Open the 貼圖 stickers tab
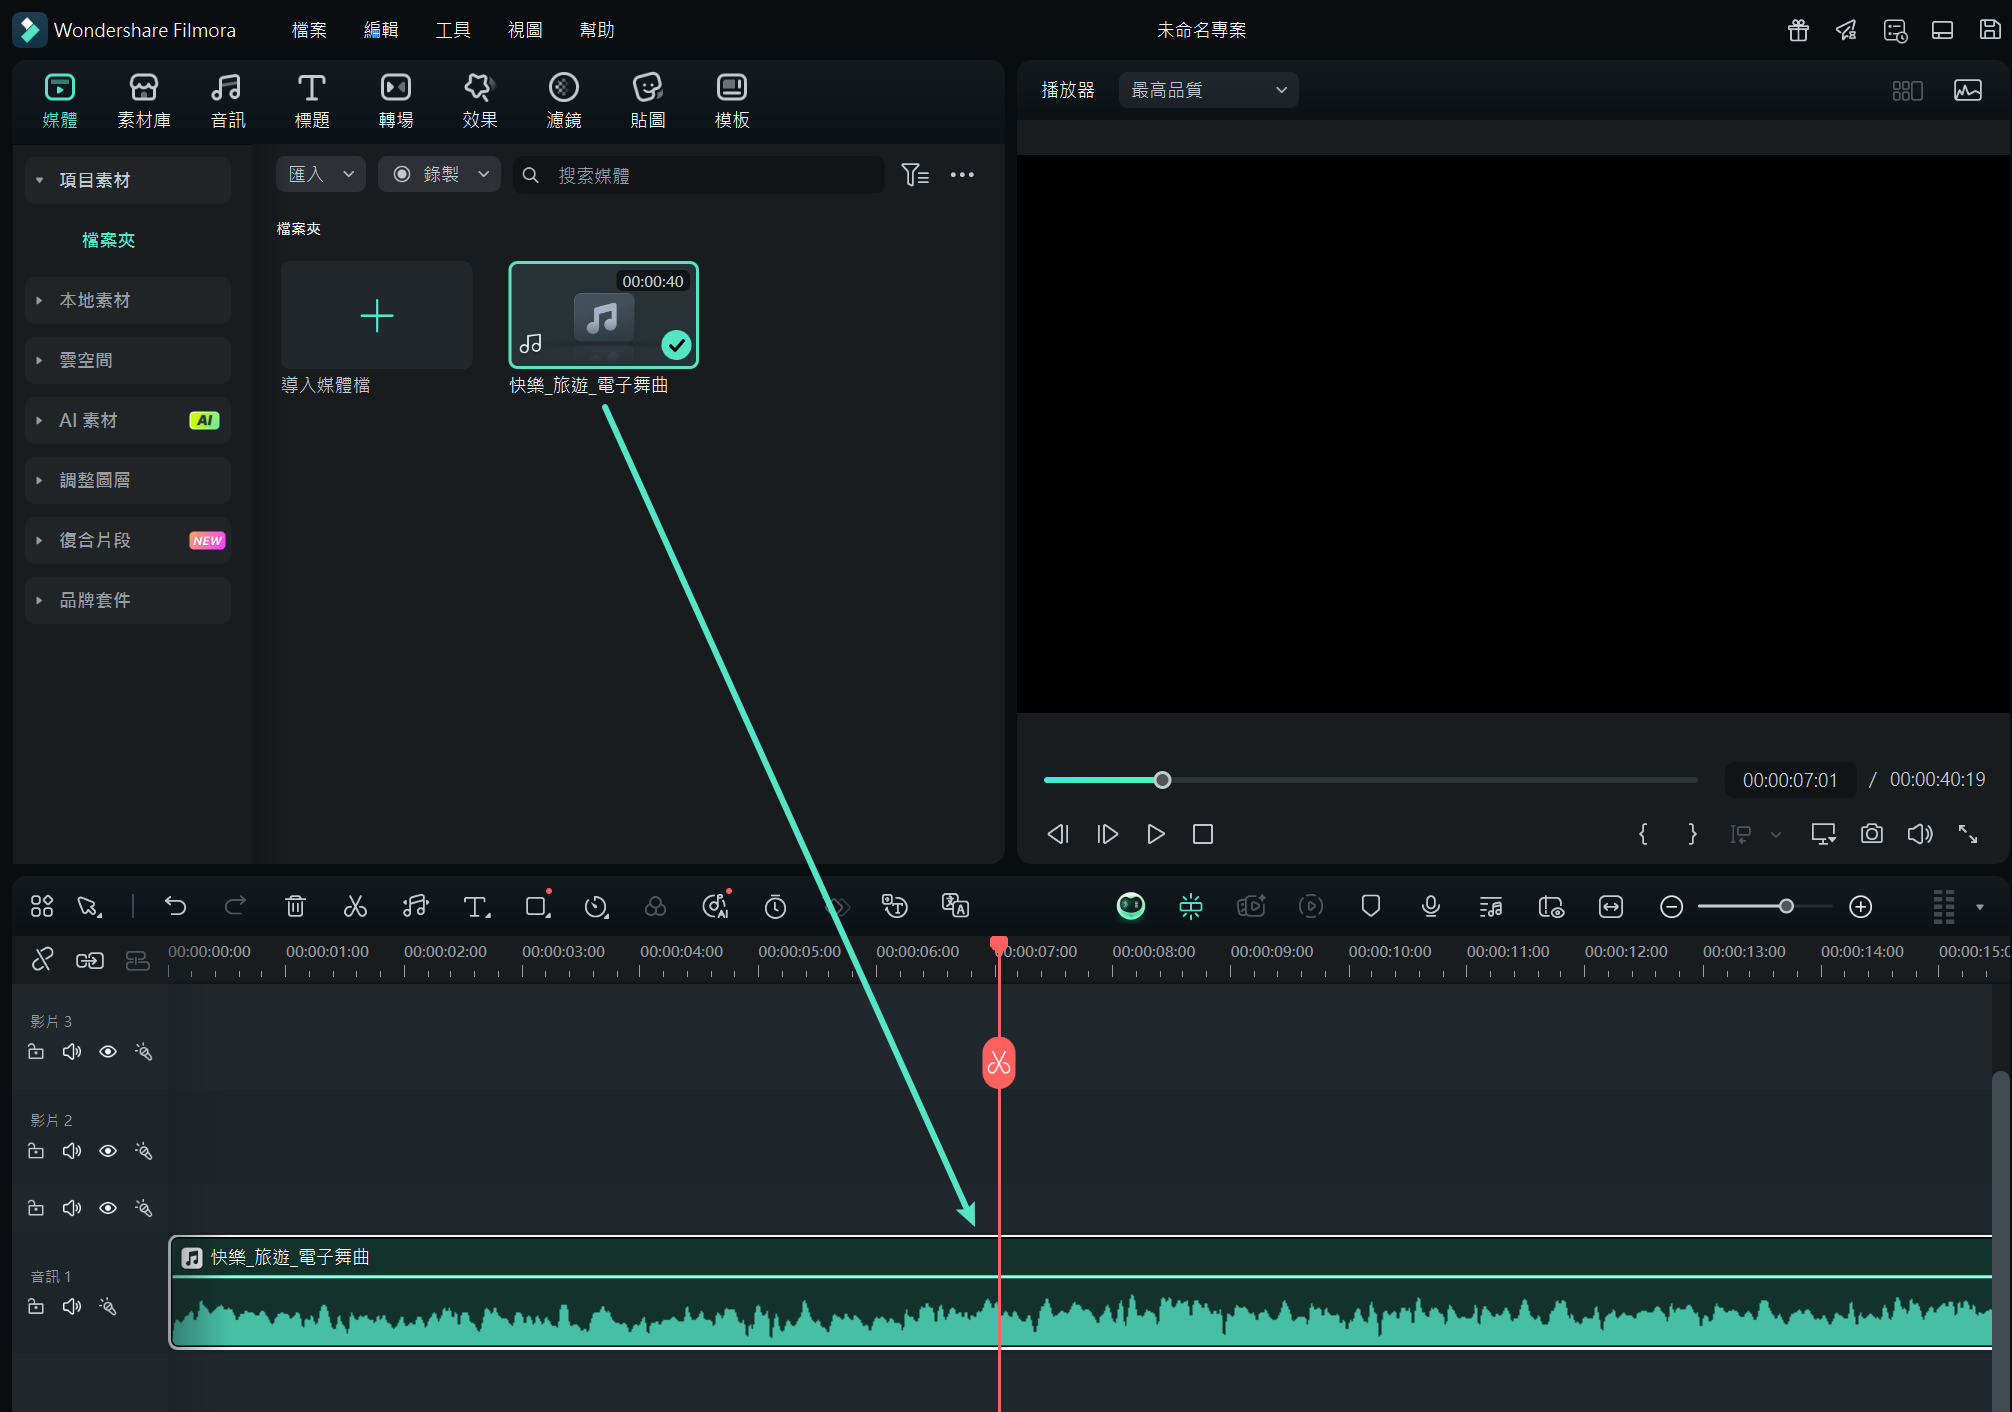Viewport: 2012px width, 1412px height. click(647, 101)
